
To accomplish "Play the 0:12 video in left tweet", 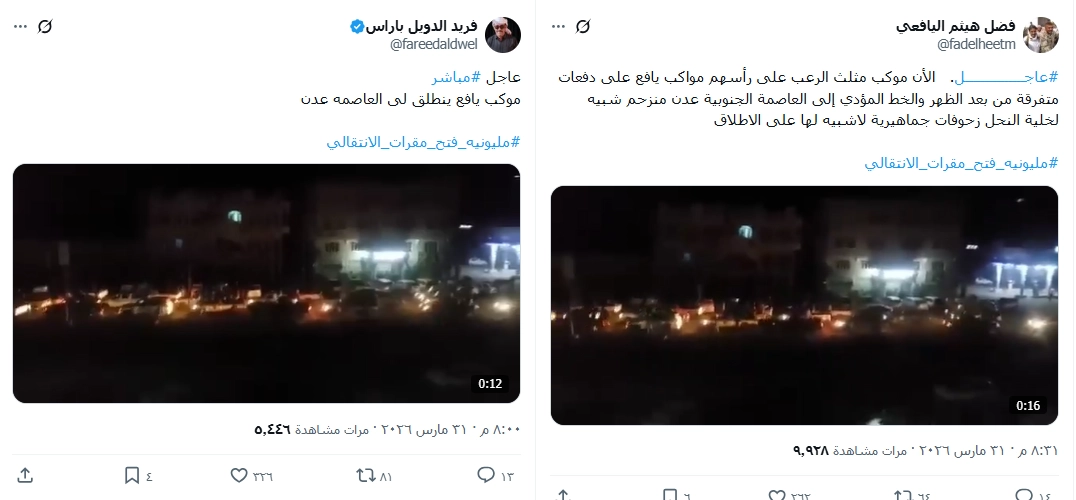I will pos(266,283).
